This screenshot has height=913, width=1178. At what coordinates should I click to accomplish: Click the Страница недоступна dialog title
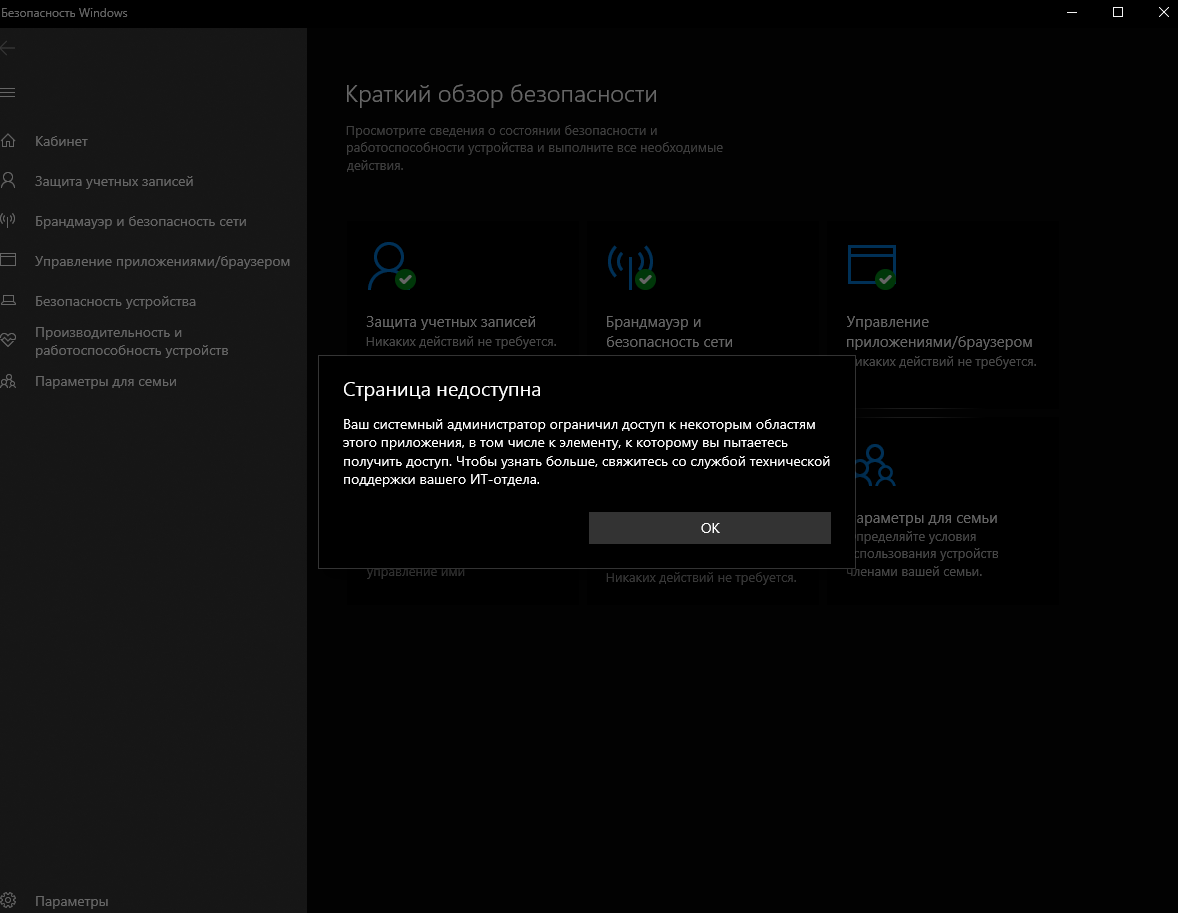[442, 389]
